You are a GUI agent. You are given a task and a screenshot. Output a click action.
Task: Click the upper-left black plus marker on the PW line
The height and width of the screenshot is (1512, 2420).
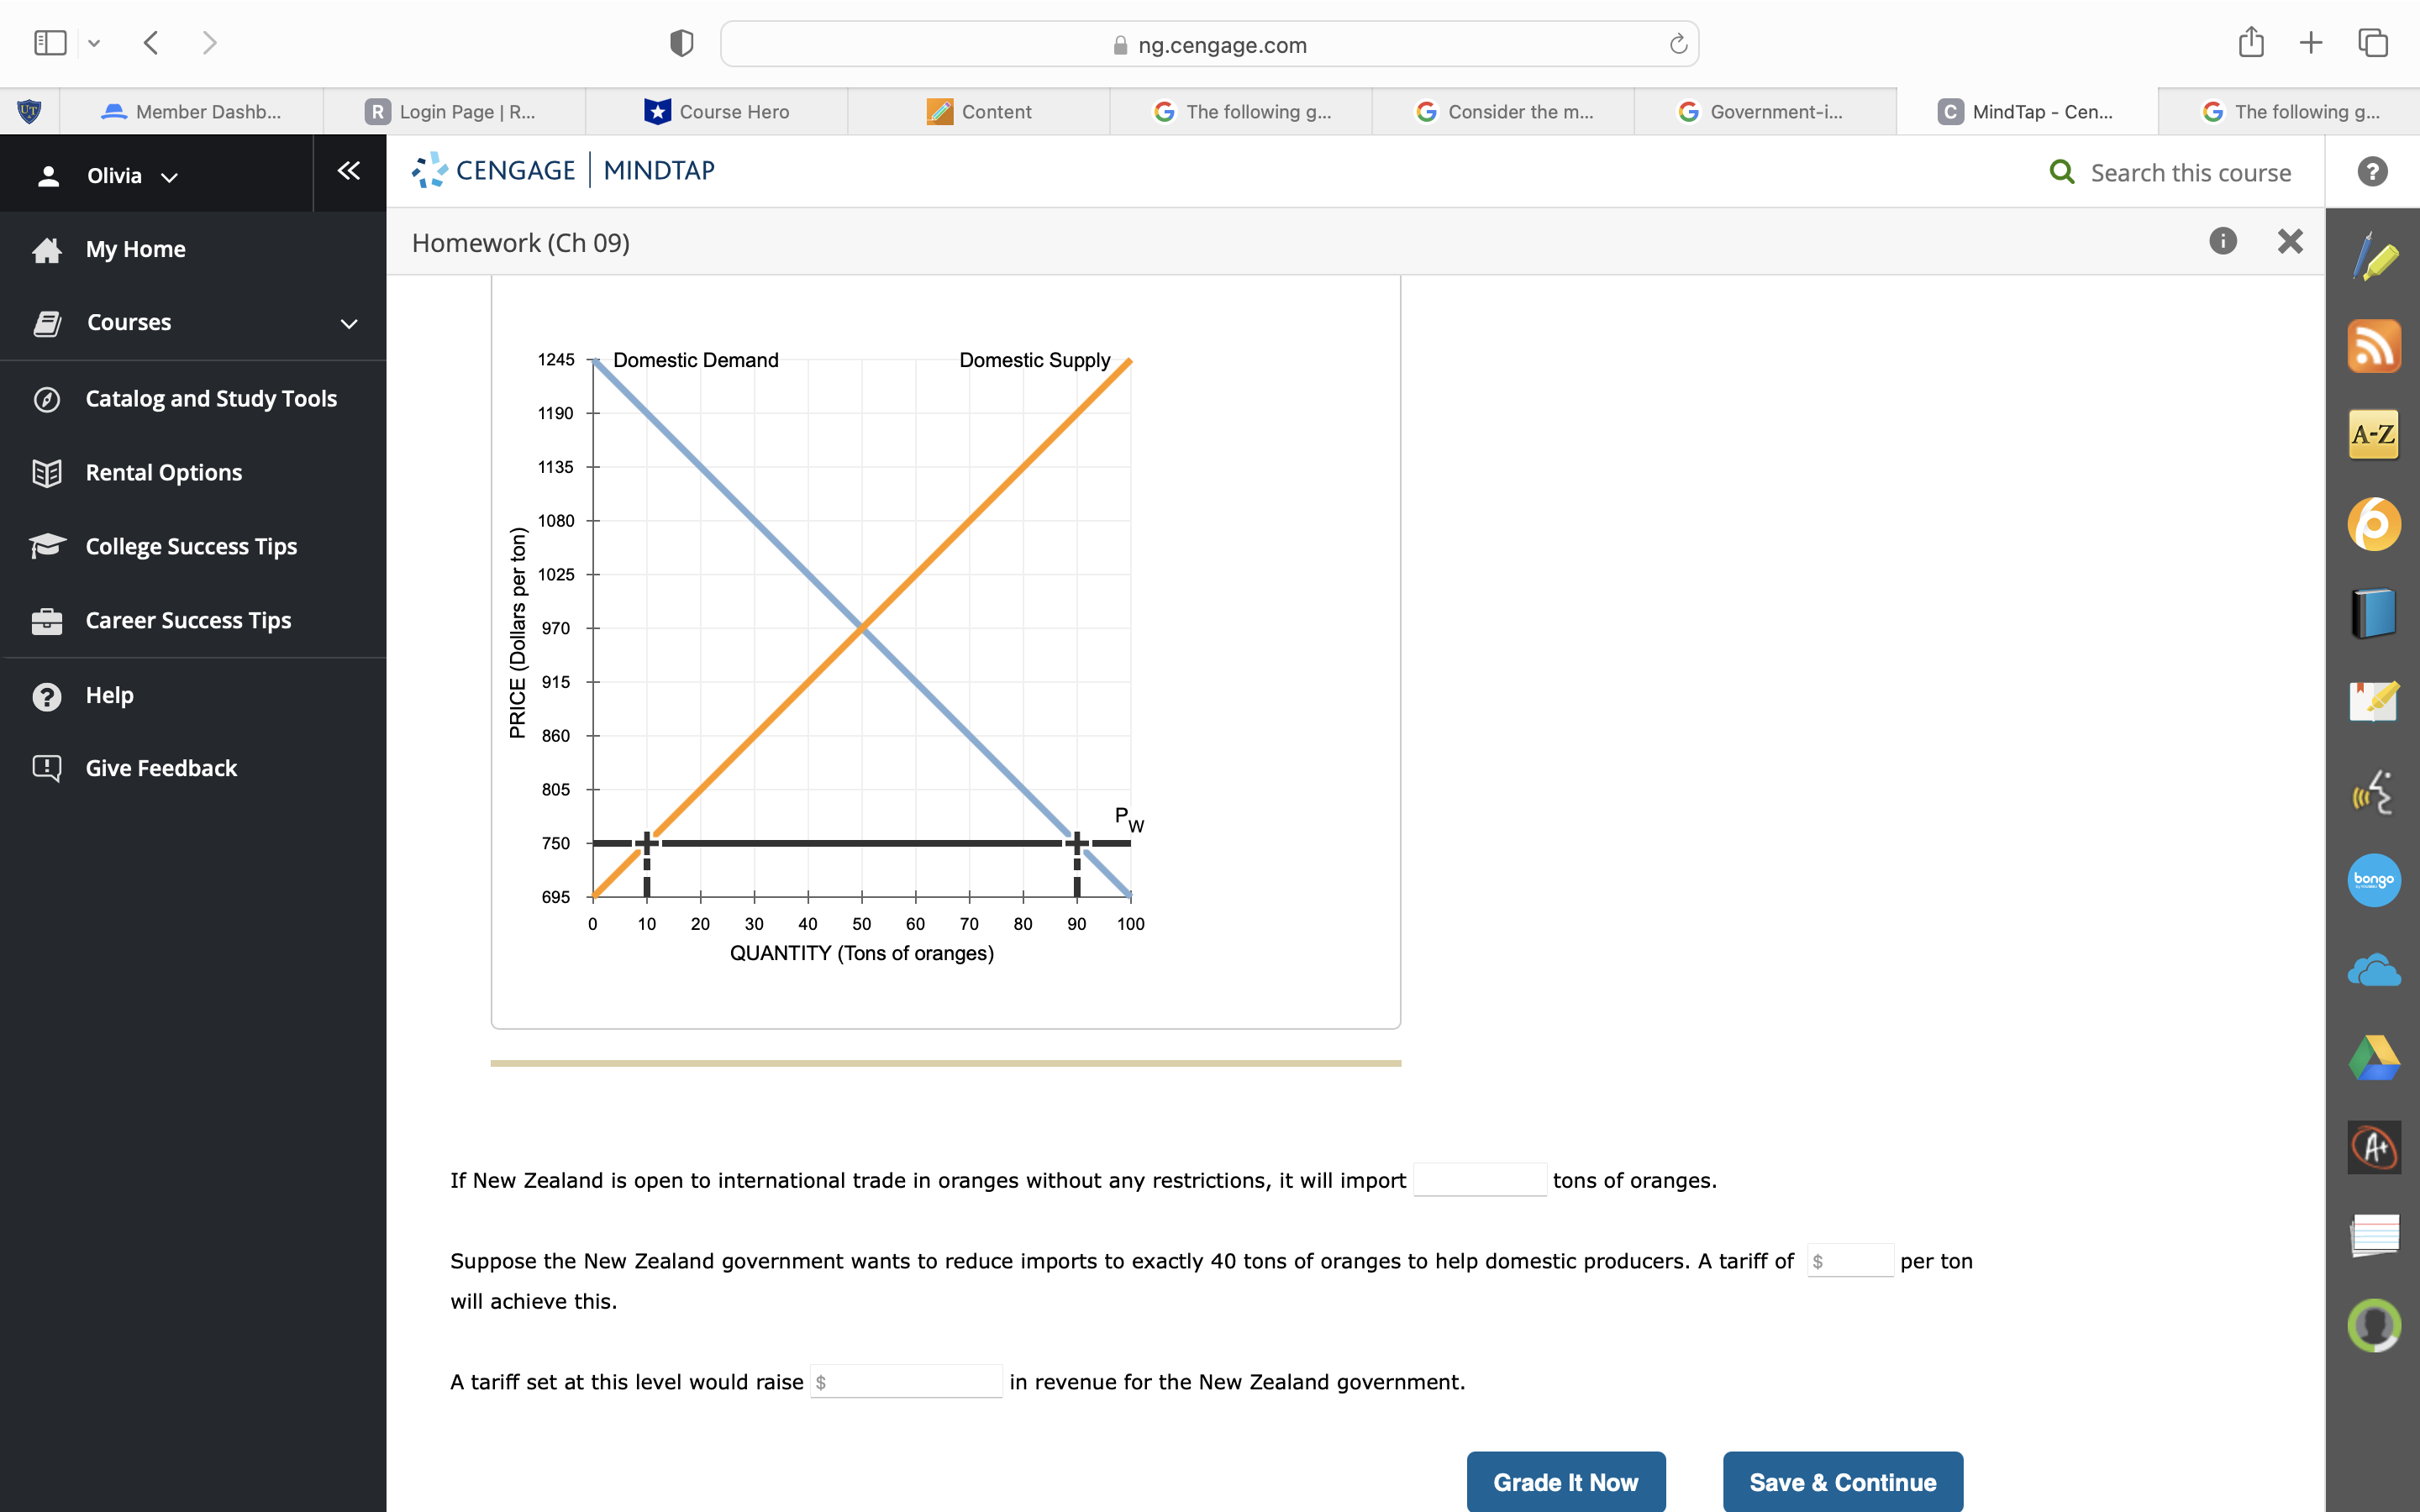coord(647,843)
